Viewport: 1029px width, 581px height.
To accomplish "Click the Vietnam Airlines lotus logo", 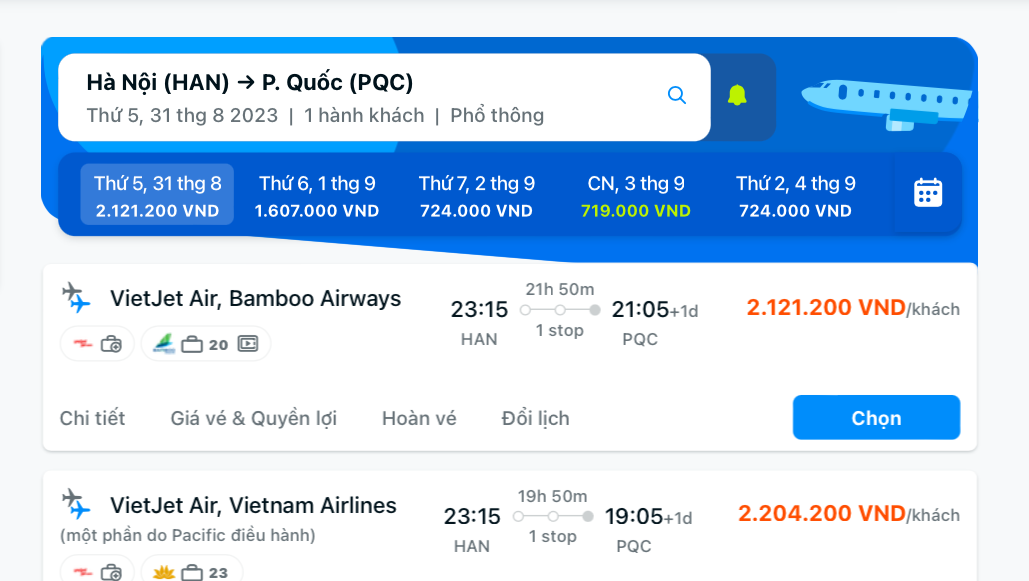I will 163,571.
